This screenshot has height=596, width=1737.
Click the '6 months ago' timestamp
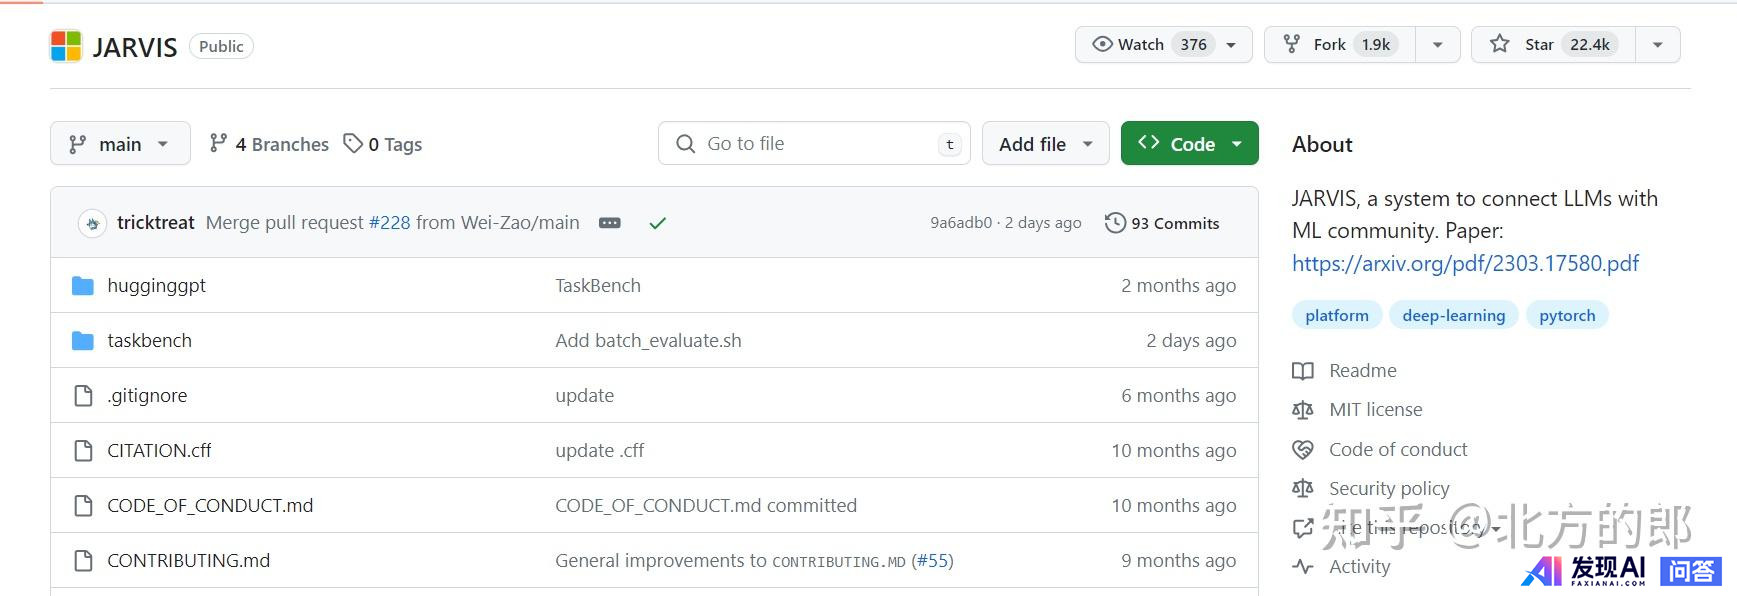1179,396
